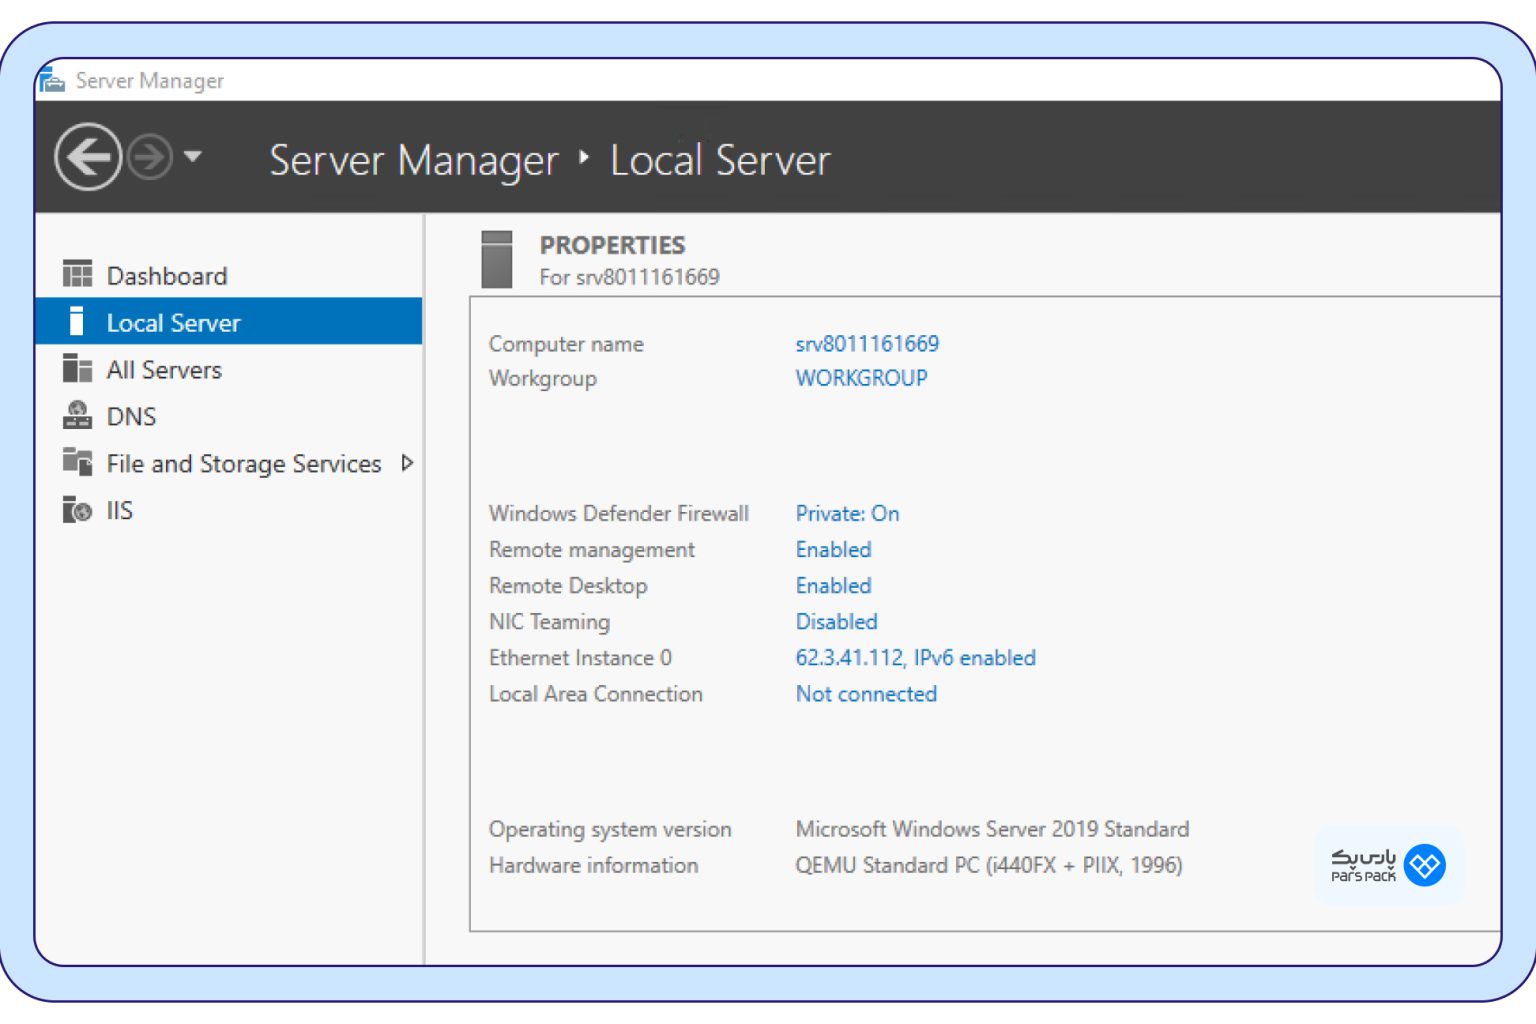Image resolution: width=1536 pixels, height=1024 pixels.
Task: Select the Local Server icon in sidebar
Action: click(77, 322)
